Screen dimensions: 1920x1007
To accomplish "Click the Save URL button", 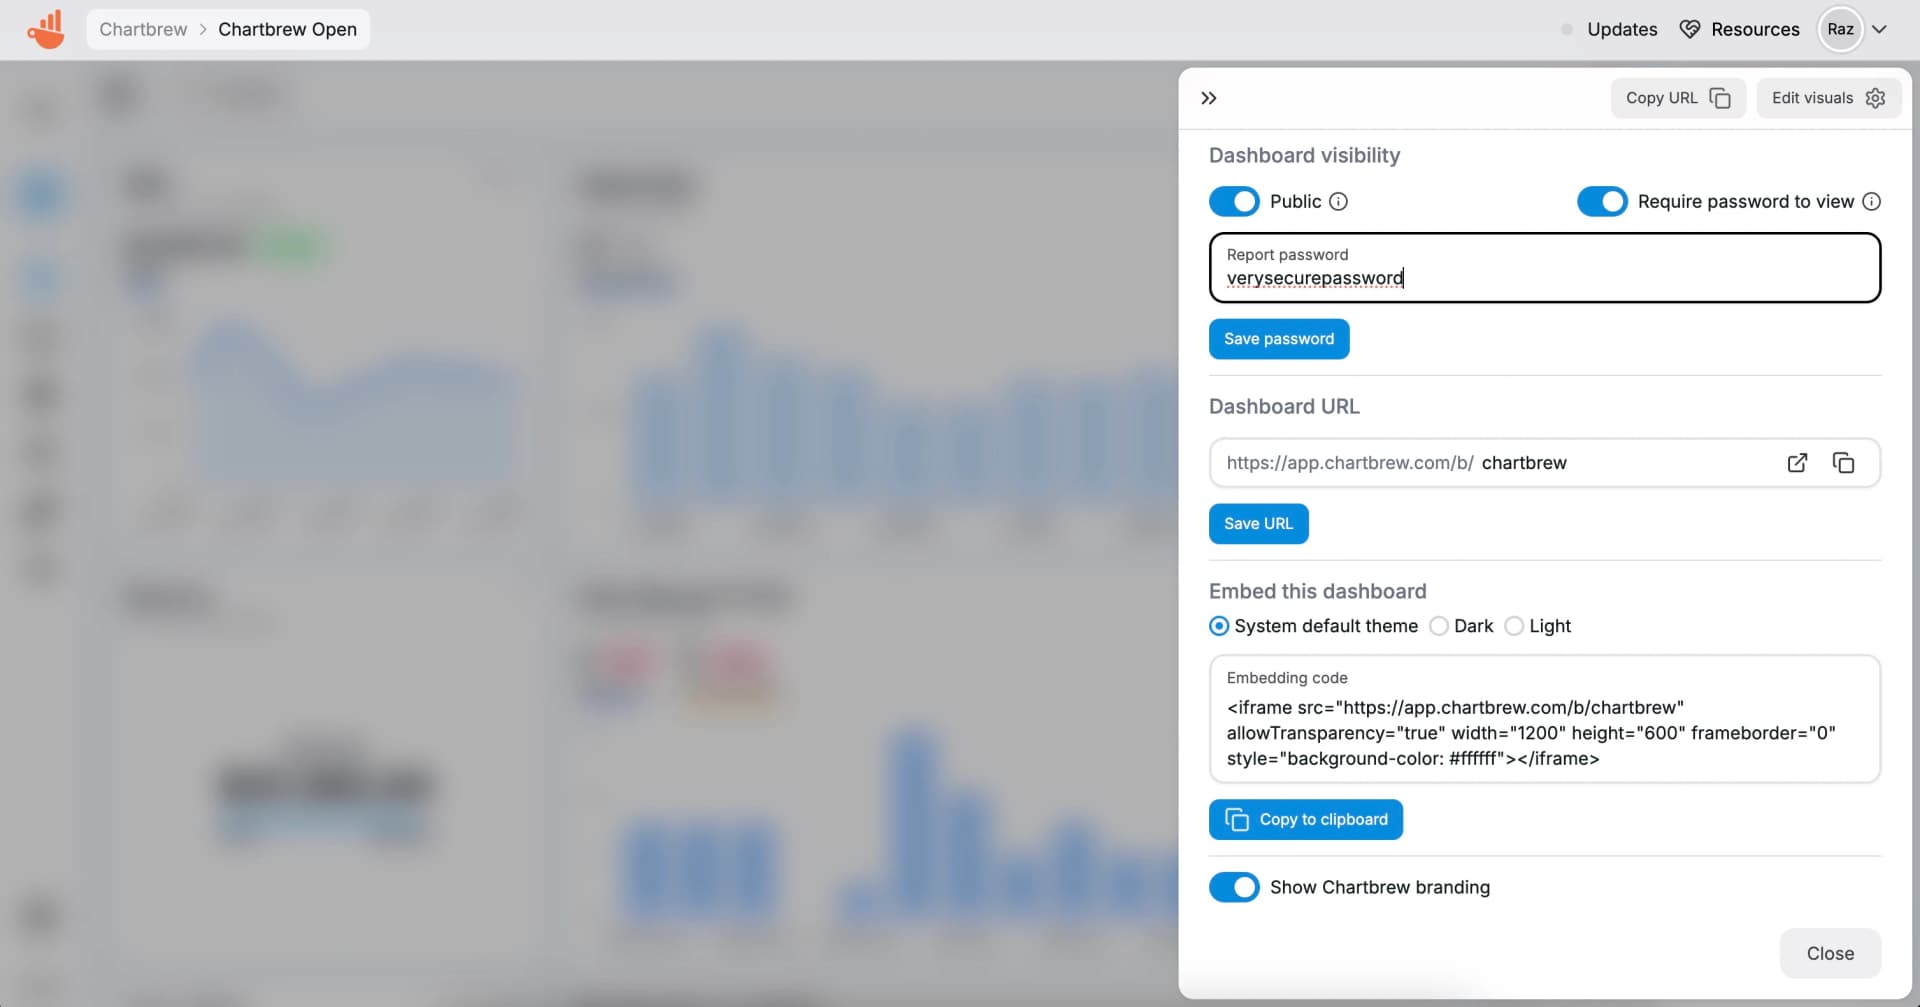I will (1258, 524).
